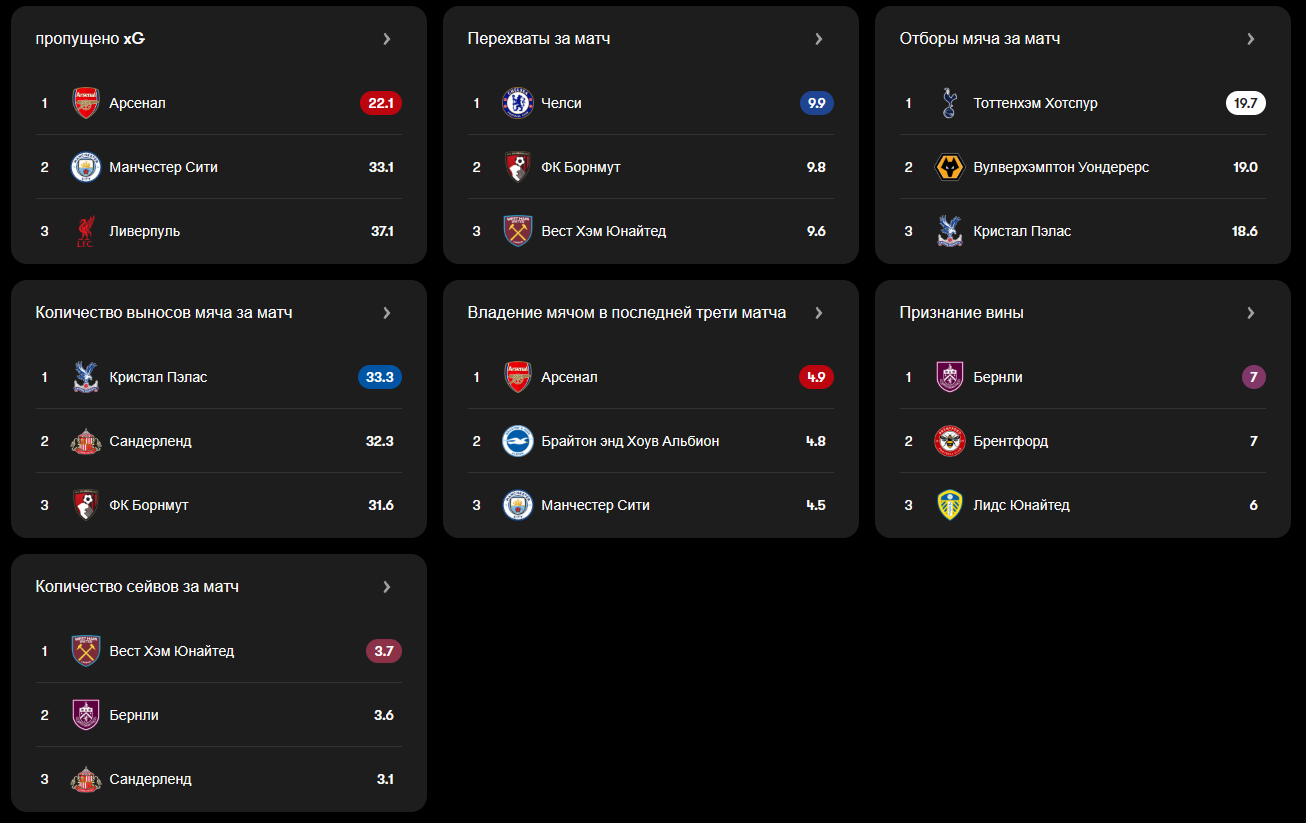Click the Arsenal crest in пропущено xG card
The height and width of the screenshot is (823, 1306).
click(x=86, y=103)
